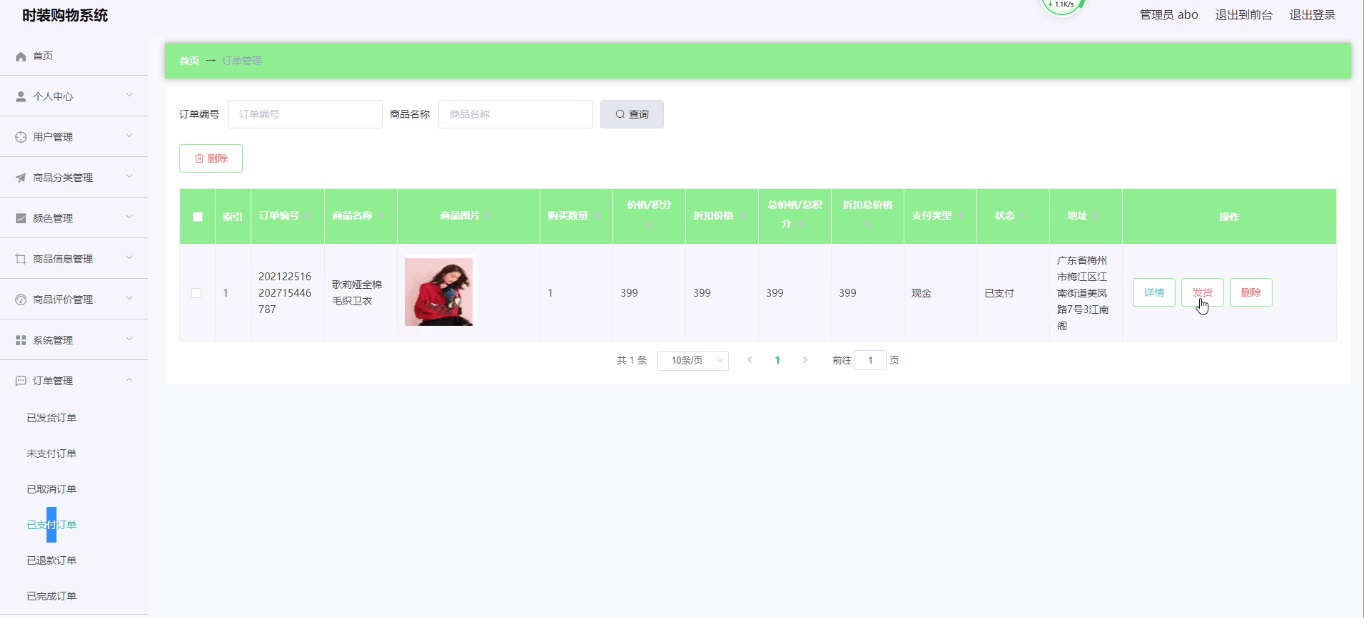Click the row's 删除 button in 操作 column
Screen dimensions: 1364x618
point(1251,293)
